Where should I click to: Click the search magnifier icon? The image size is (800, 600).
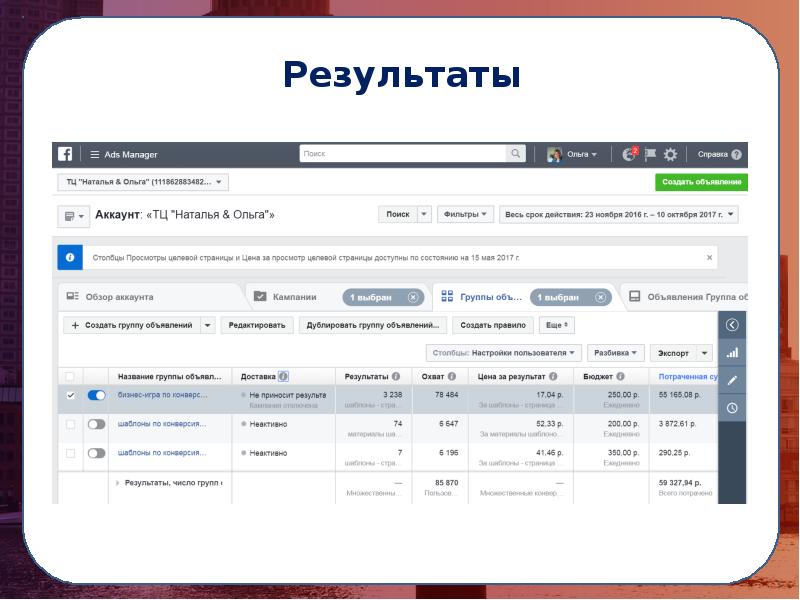516,154
